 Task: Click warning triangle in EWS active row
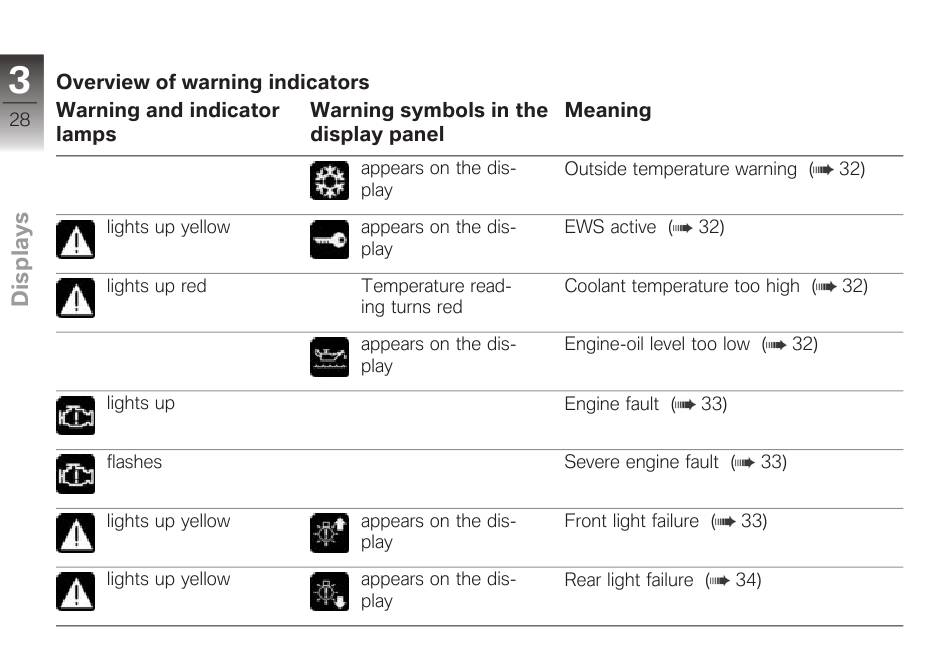pyautogui.click(x=76, y=239)
